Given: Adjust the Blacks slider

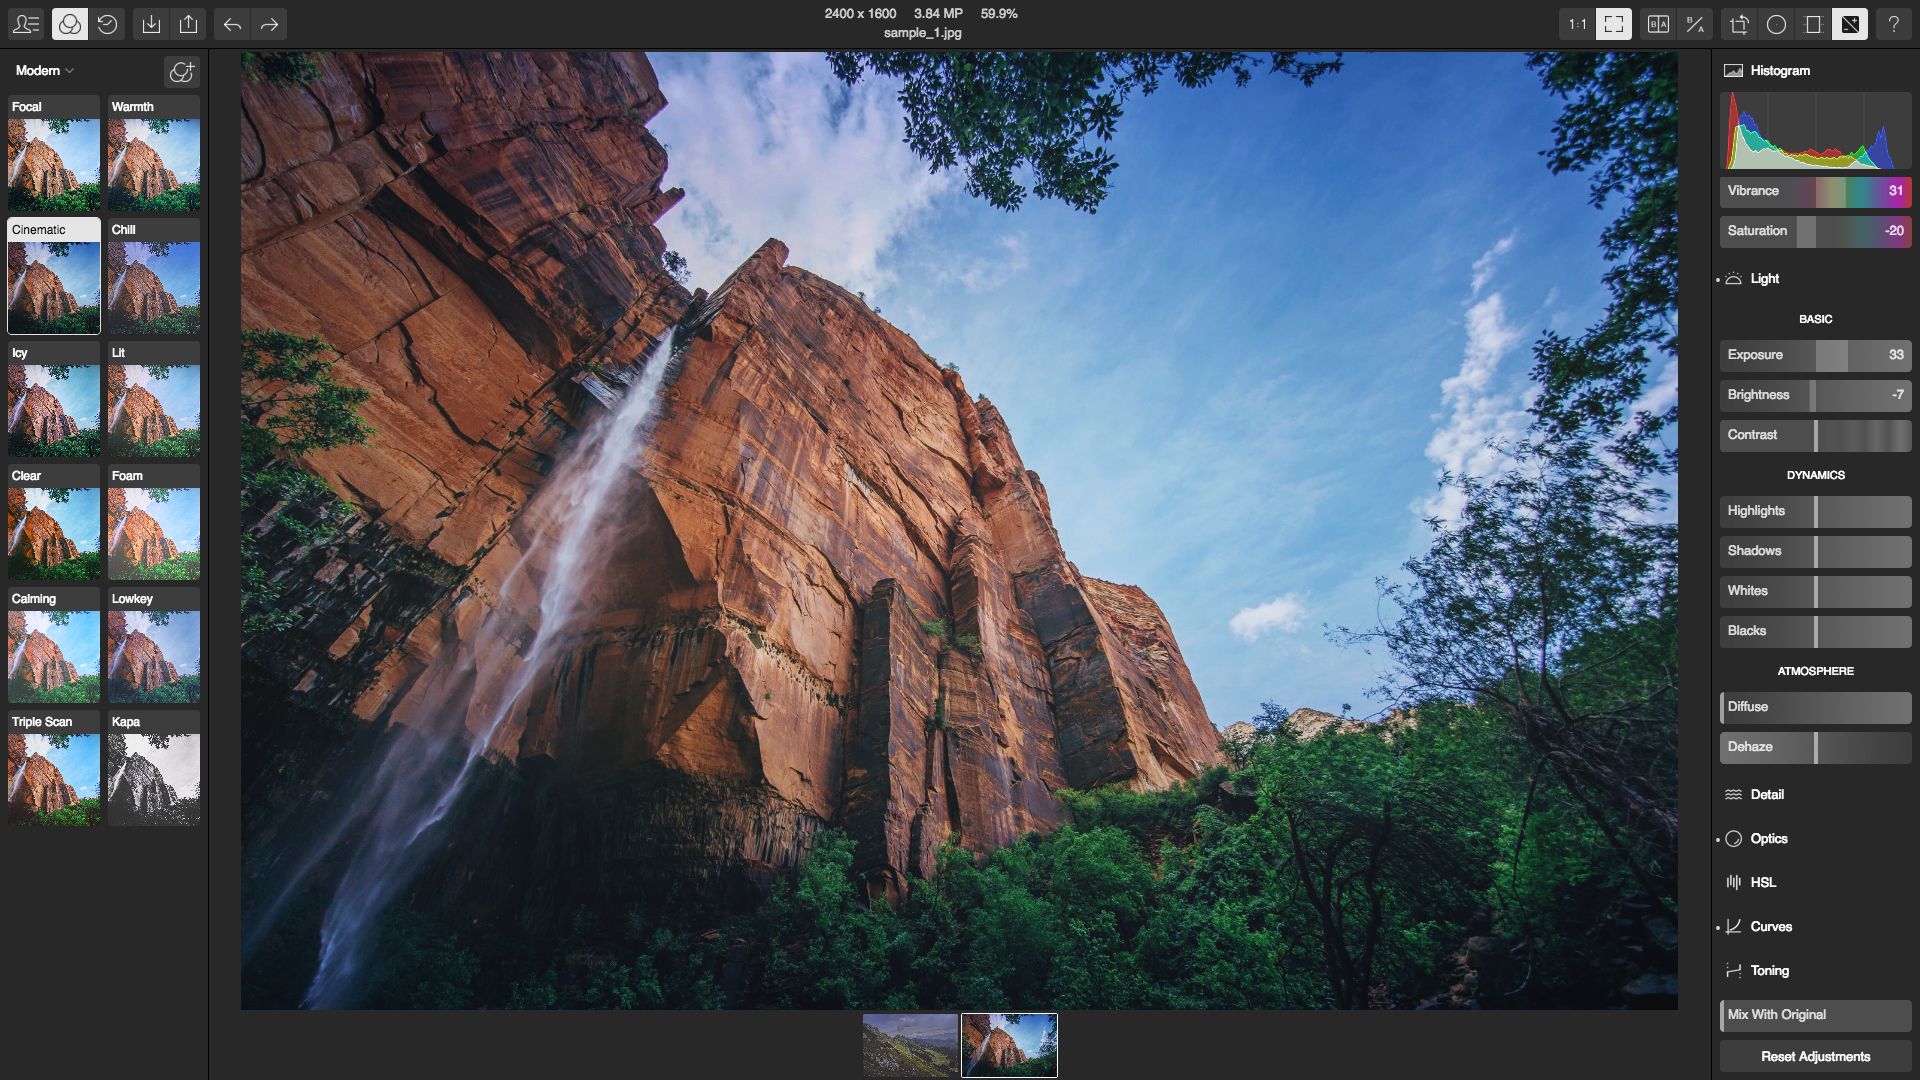Looking at the screenshot, I should pos(1816,631).
